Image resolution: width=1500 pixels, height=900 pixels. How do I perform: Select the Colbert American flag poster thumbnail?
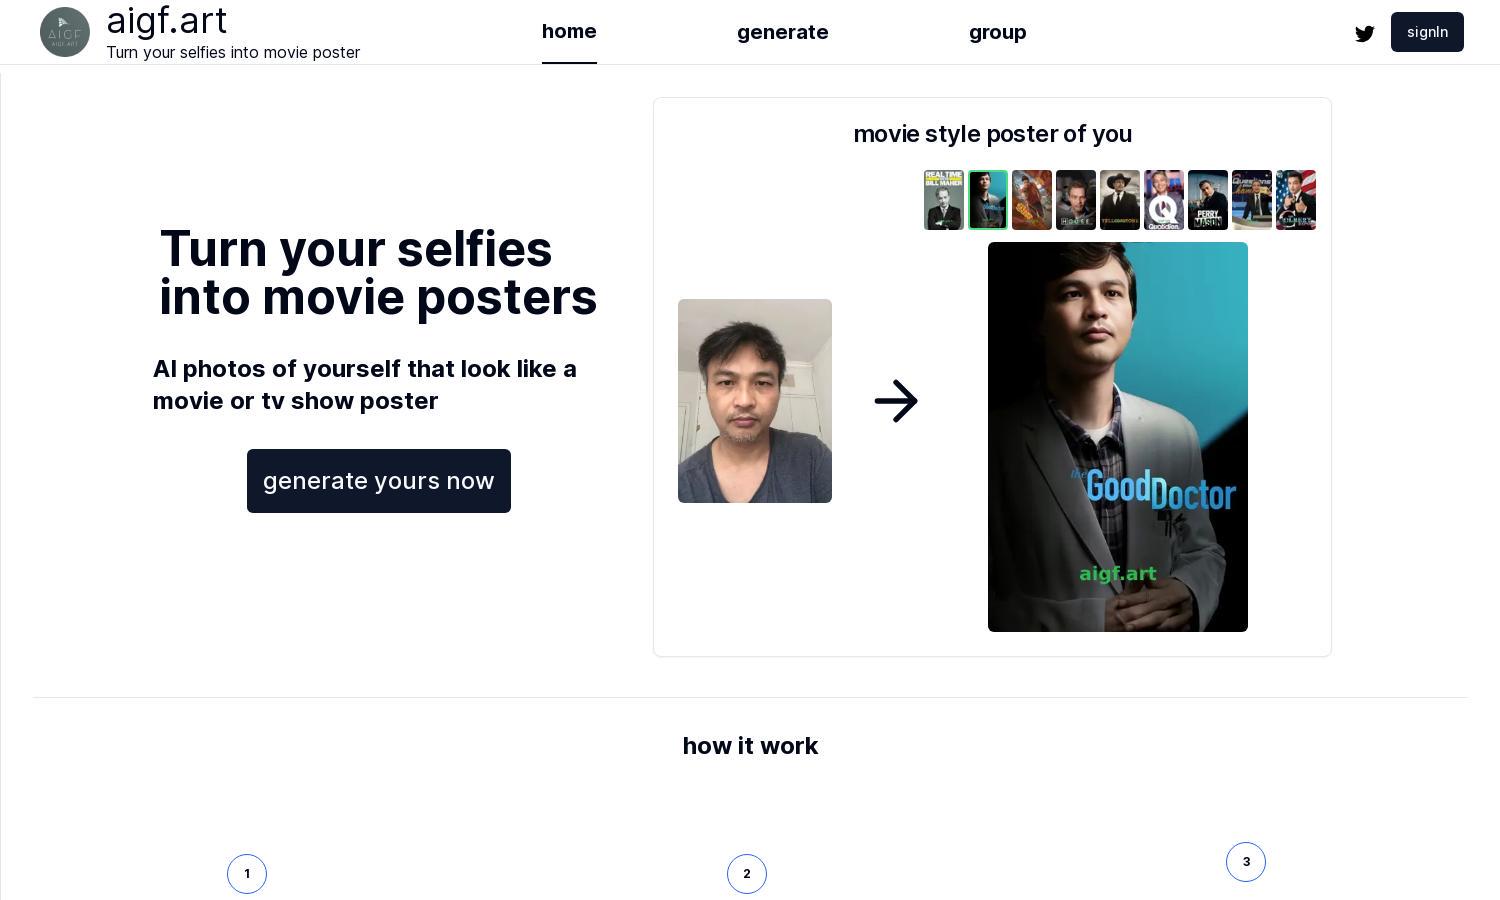(1296, 200)
